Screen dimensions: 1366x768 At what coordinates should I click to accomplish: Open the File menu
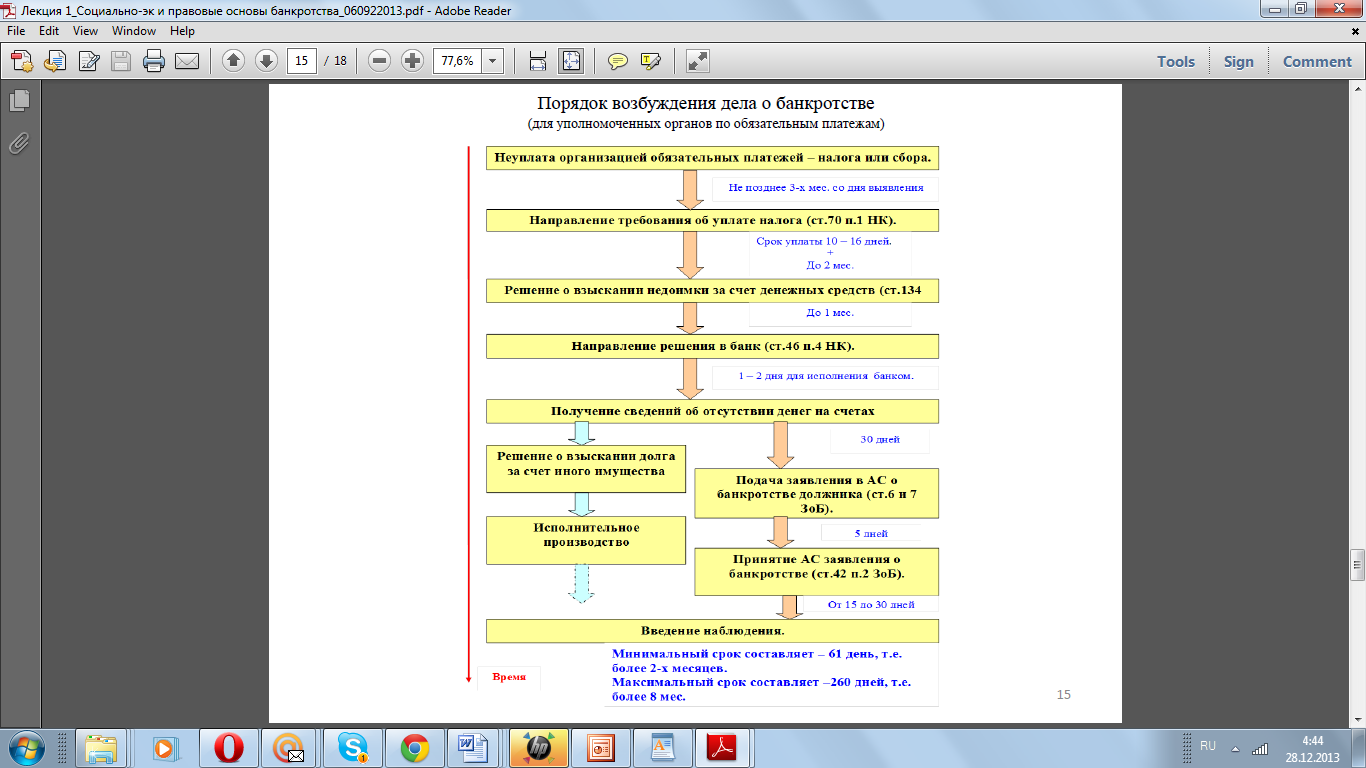coord(17,31)
